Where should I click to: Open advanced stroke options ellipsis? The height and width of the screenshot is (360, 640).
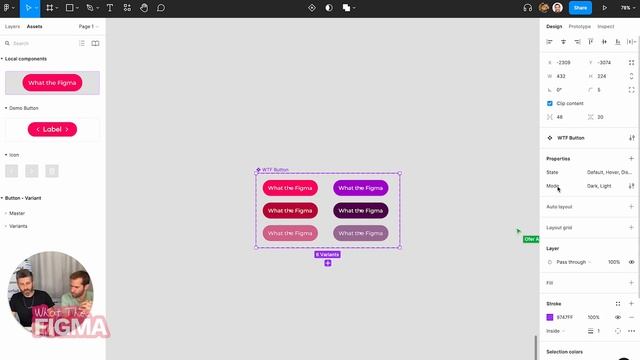[x=631, y=331]
